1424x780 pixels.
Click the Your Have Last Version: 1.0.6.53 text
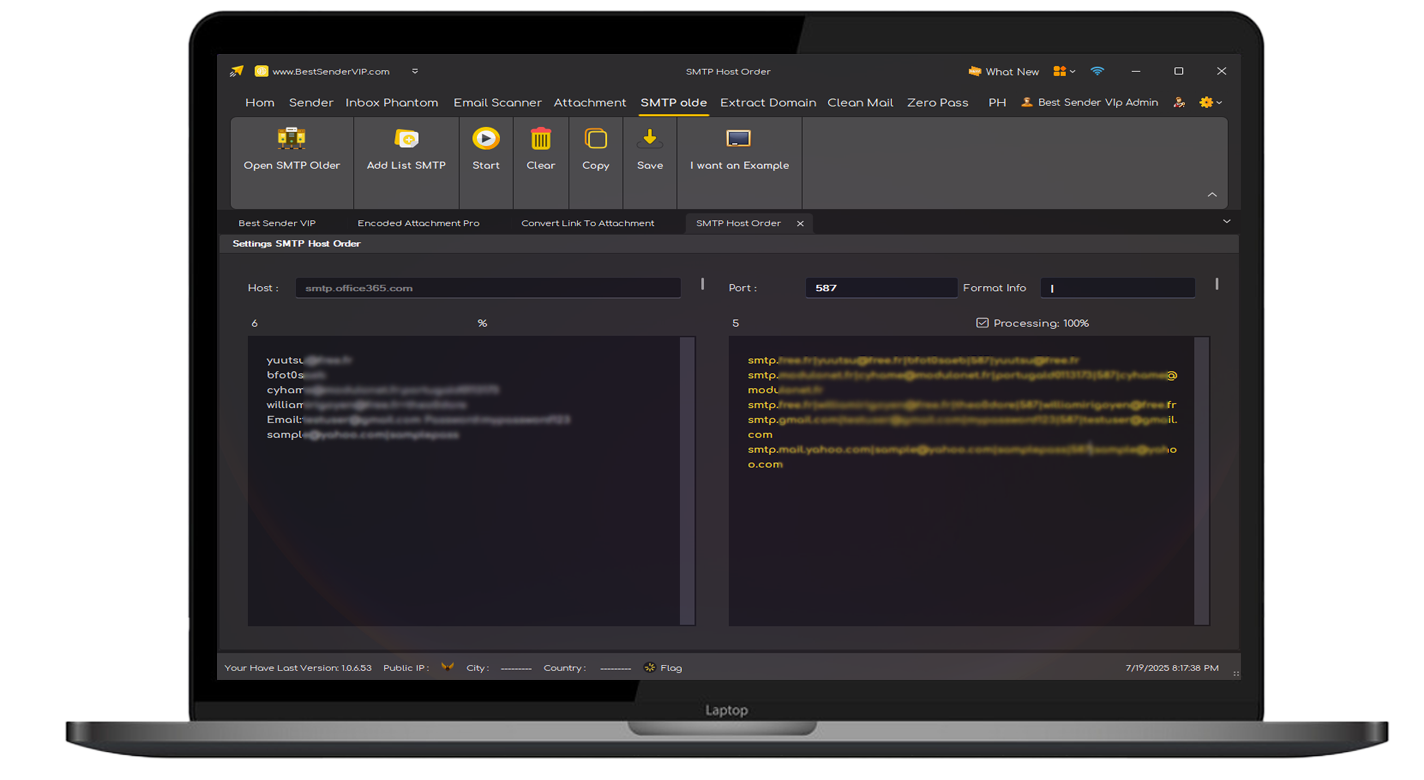click(298, 668)
